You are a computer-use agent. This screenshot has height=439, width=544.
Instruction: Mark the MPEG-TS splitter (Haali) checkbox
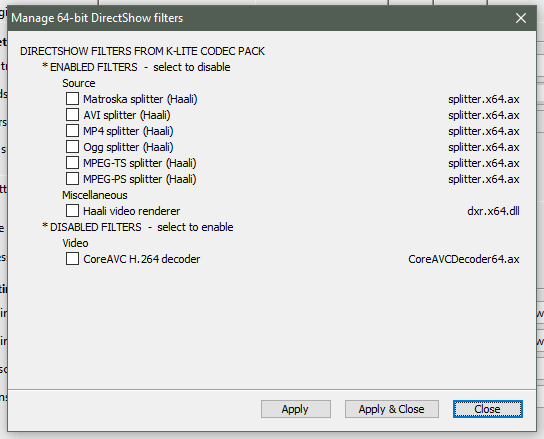pyautogui.click(x=72, y=163)
